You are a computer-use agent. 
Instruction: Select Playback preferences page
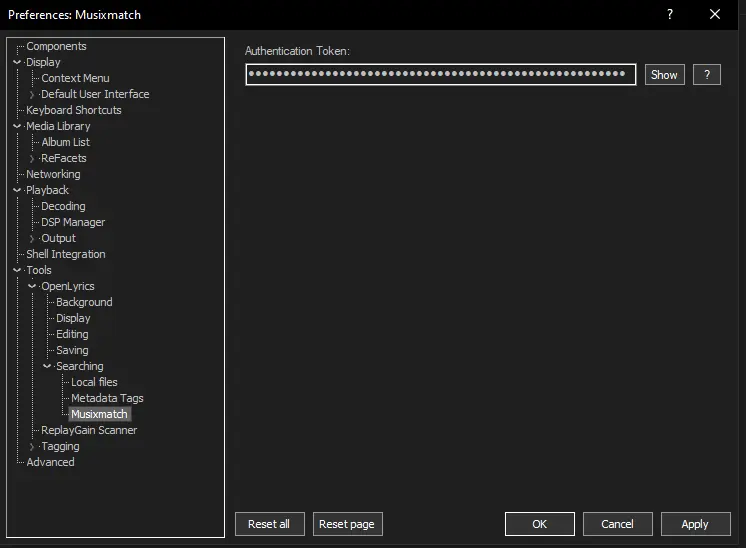point(47,190)
